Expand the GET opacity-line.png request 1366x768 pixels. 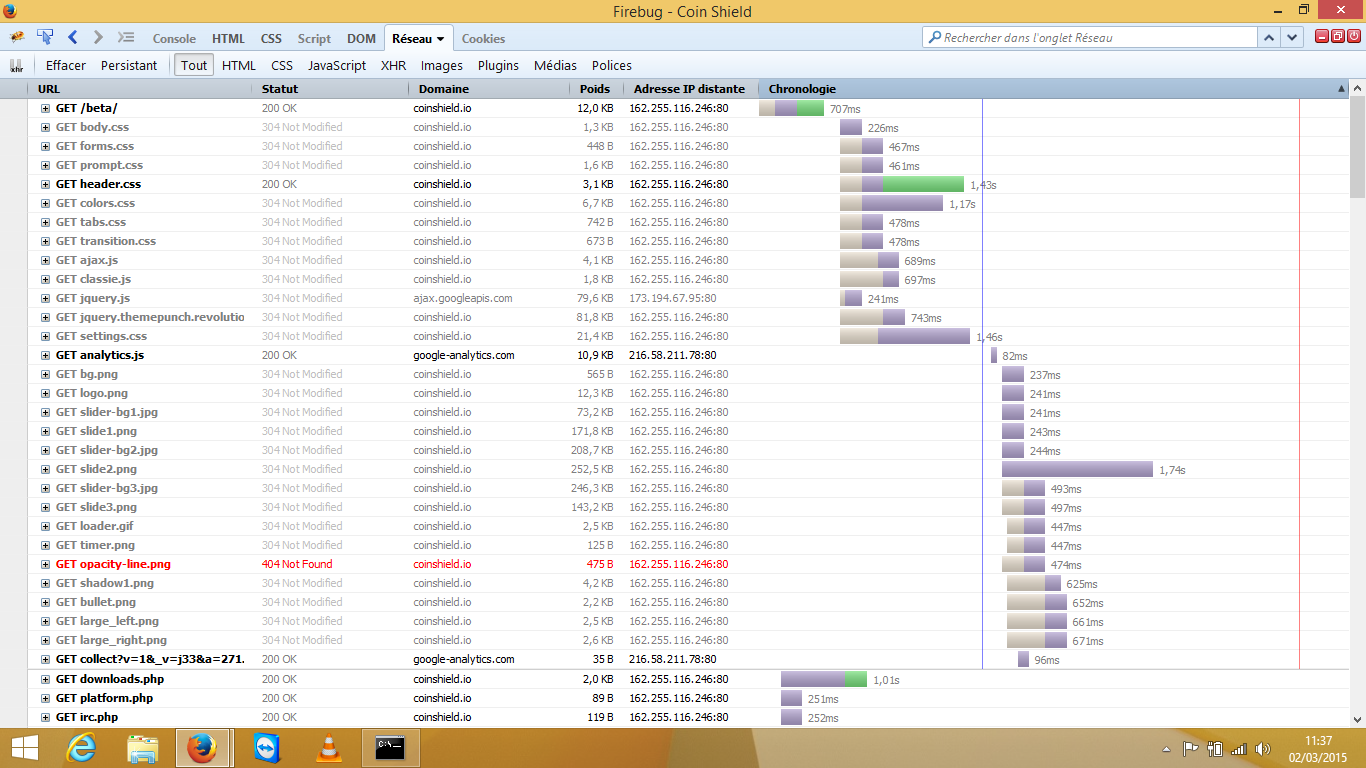[45, 564]
